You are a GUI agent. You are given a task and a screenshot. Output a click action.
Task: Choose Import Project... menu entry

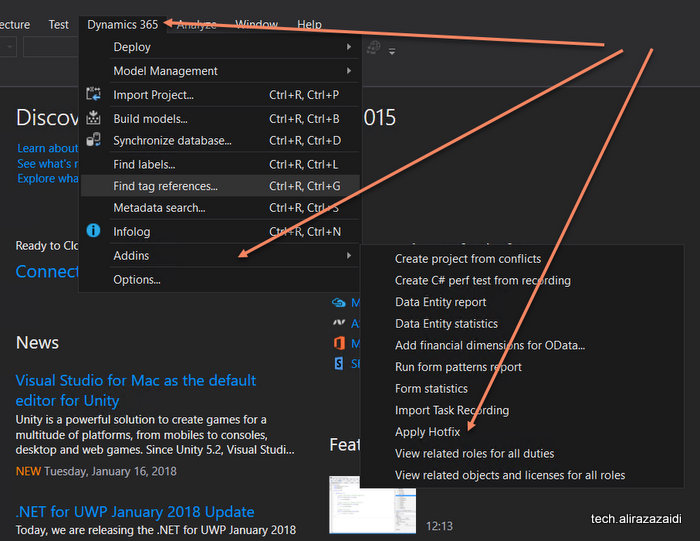click(x=220, y=95)
